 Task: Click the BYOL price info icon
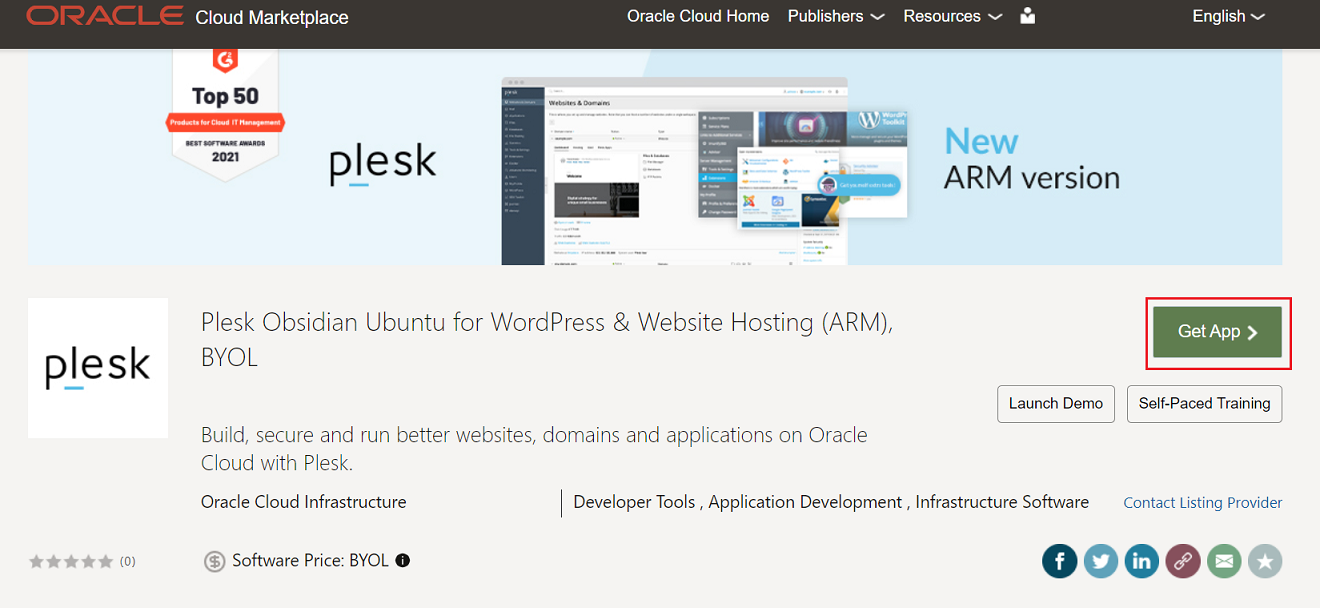[x=402, y=560]
